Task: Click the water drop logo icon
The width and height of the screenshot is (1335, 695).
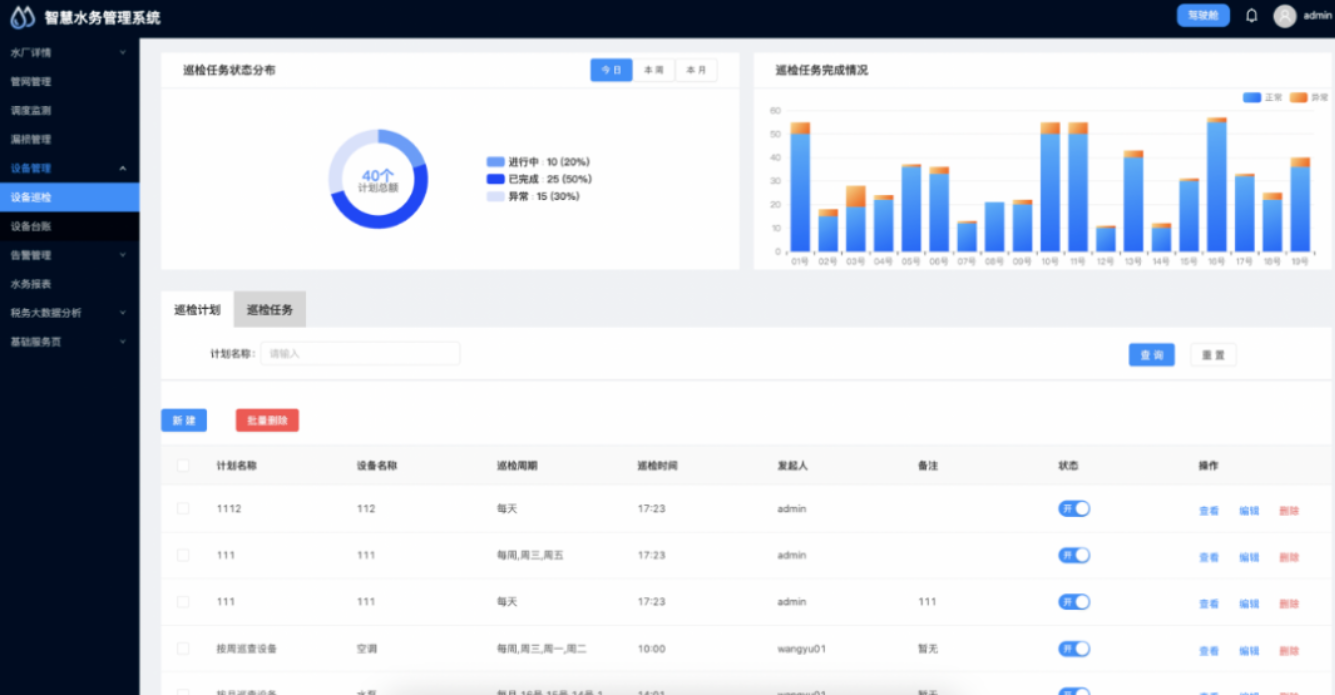Action: (x=22, y=17)
